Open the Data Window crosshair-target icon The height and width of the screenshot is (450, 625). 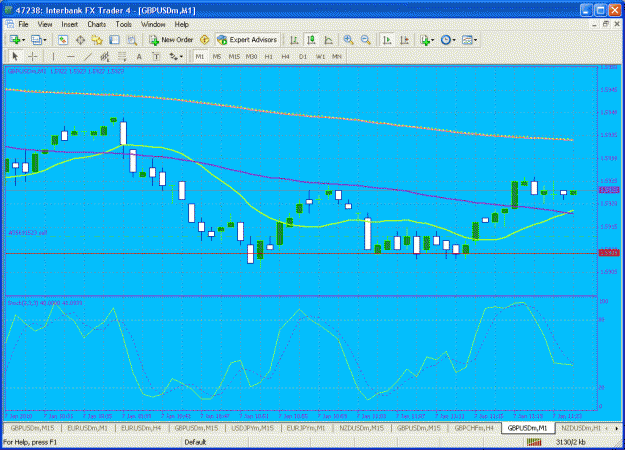tap(80, 40)
